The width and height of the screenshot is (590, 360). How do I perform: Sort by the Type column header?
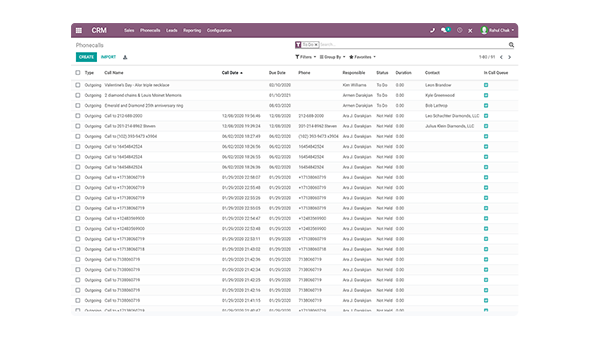coord(89,73)
